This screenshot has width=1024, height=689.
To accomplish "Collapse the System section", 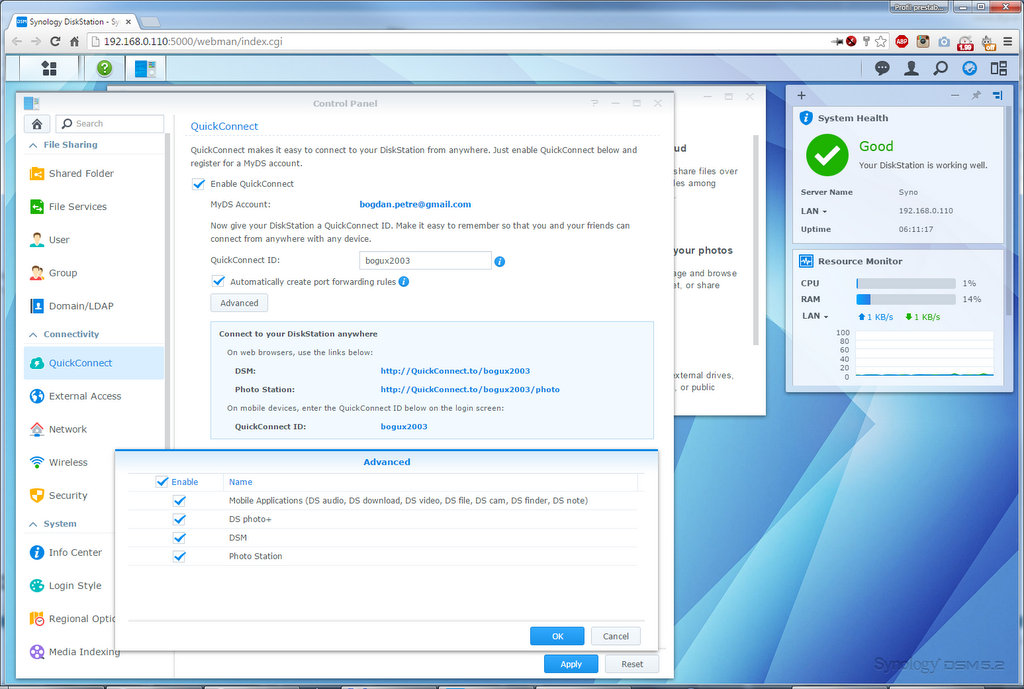I will pyautogui.click(x=33, y=524).
